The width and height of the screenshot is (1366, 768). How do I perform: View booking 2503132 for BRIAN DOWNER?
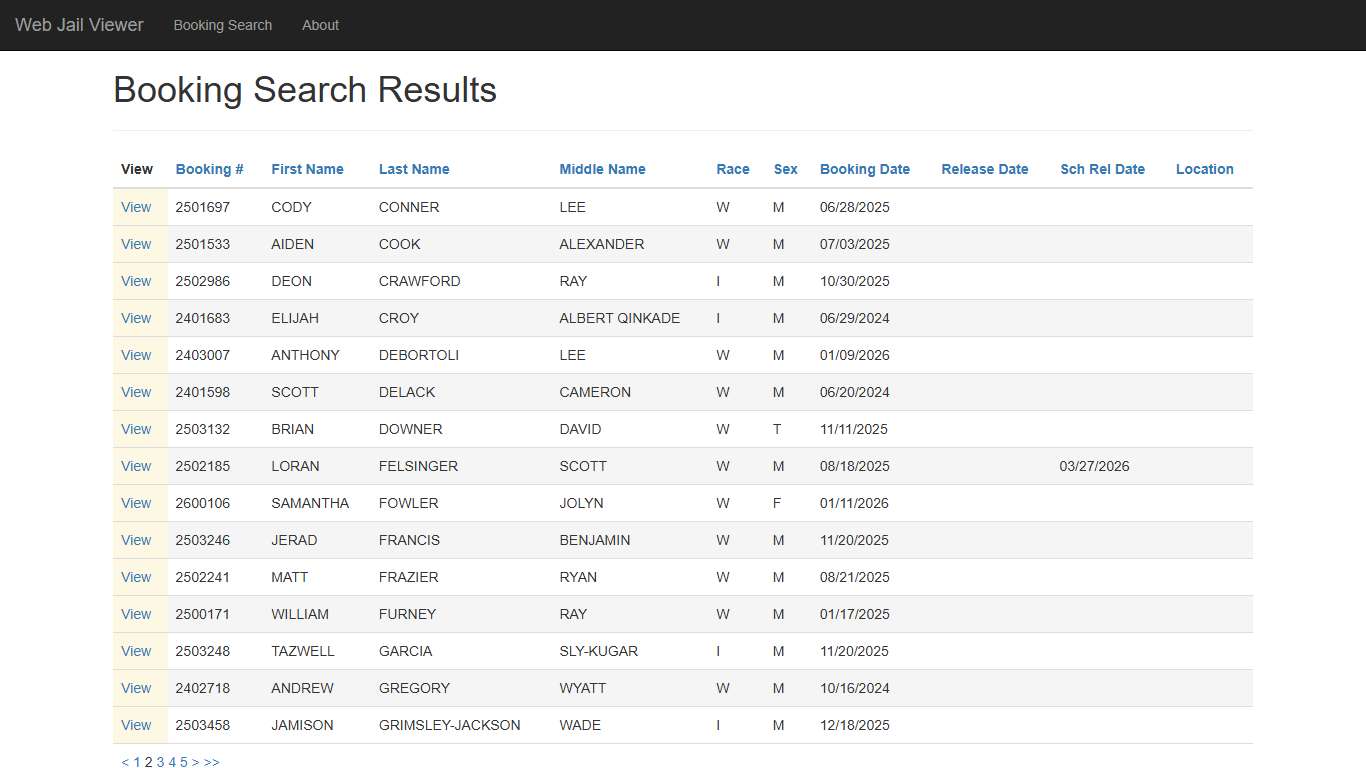[x=136, y=429]
